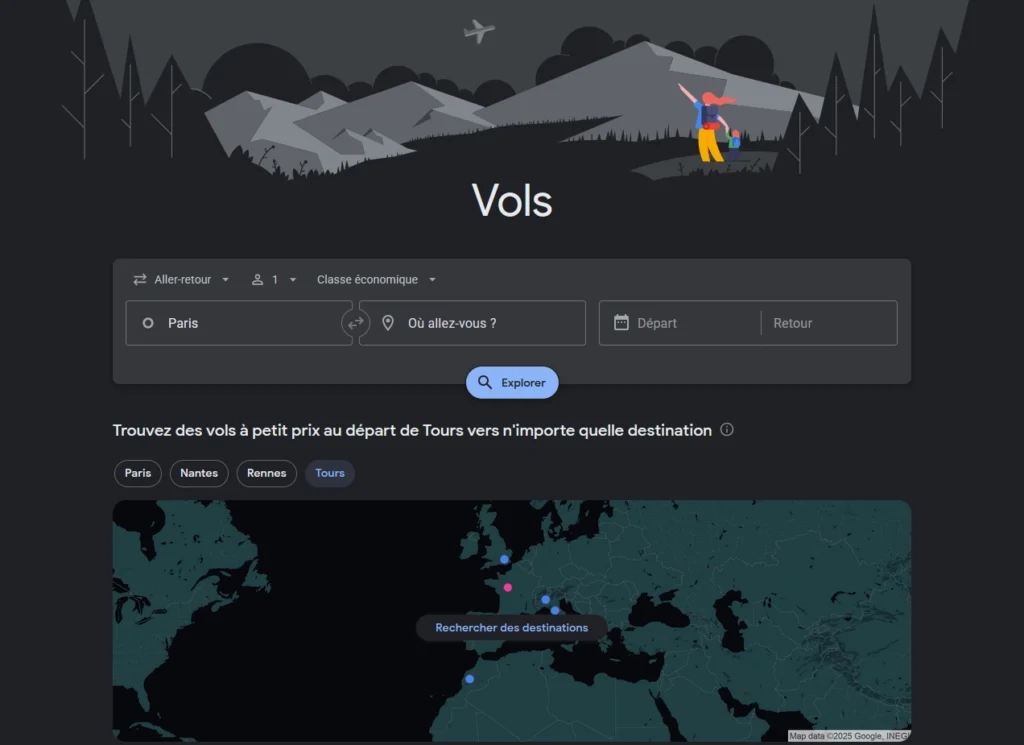Click the Retour date field

pyautogui.click(x=829, y=323)
